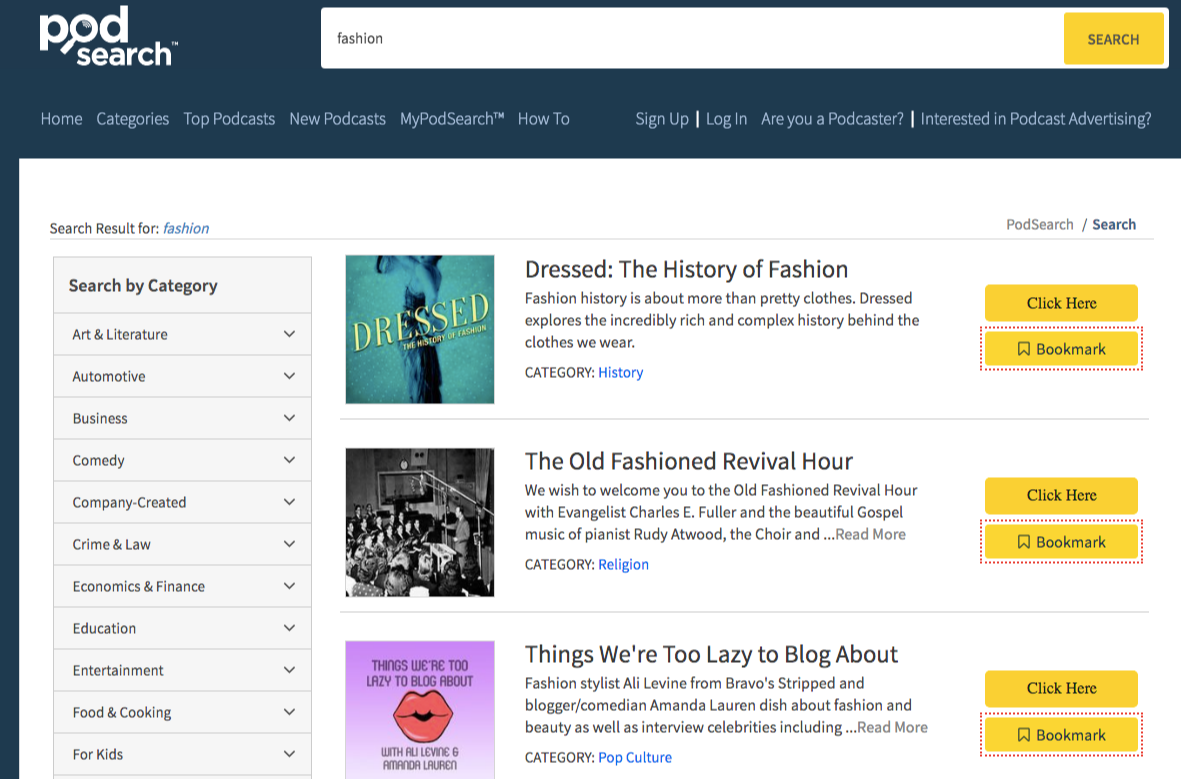The height and width of the screenshot is (779, 1181).
Task: Open MyPodSearch menu item
Action: (x=452, y=119)
